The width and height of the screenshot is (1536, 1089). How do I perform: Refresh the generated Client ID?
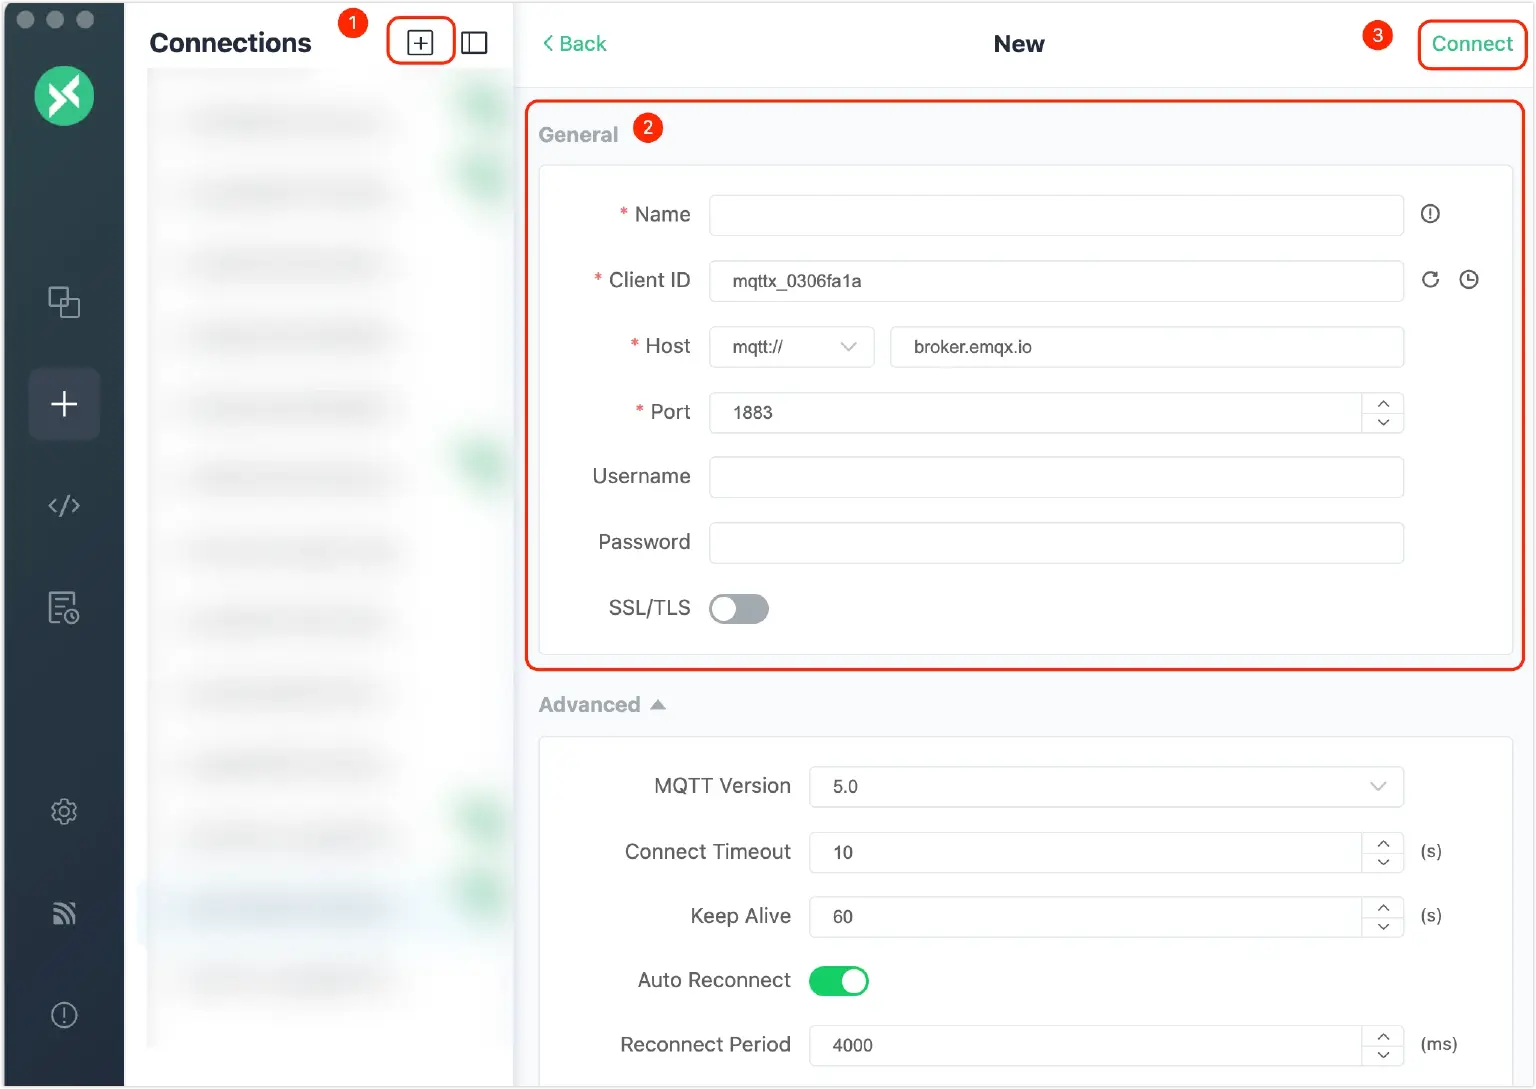click(1430, 280)
